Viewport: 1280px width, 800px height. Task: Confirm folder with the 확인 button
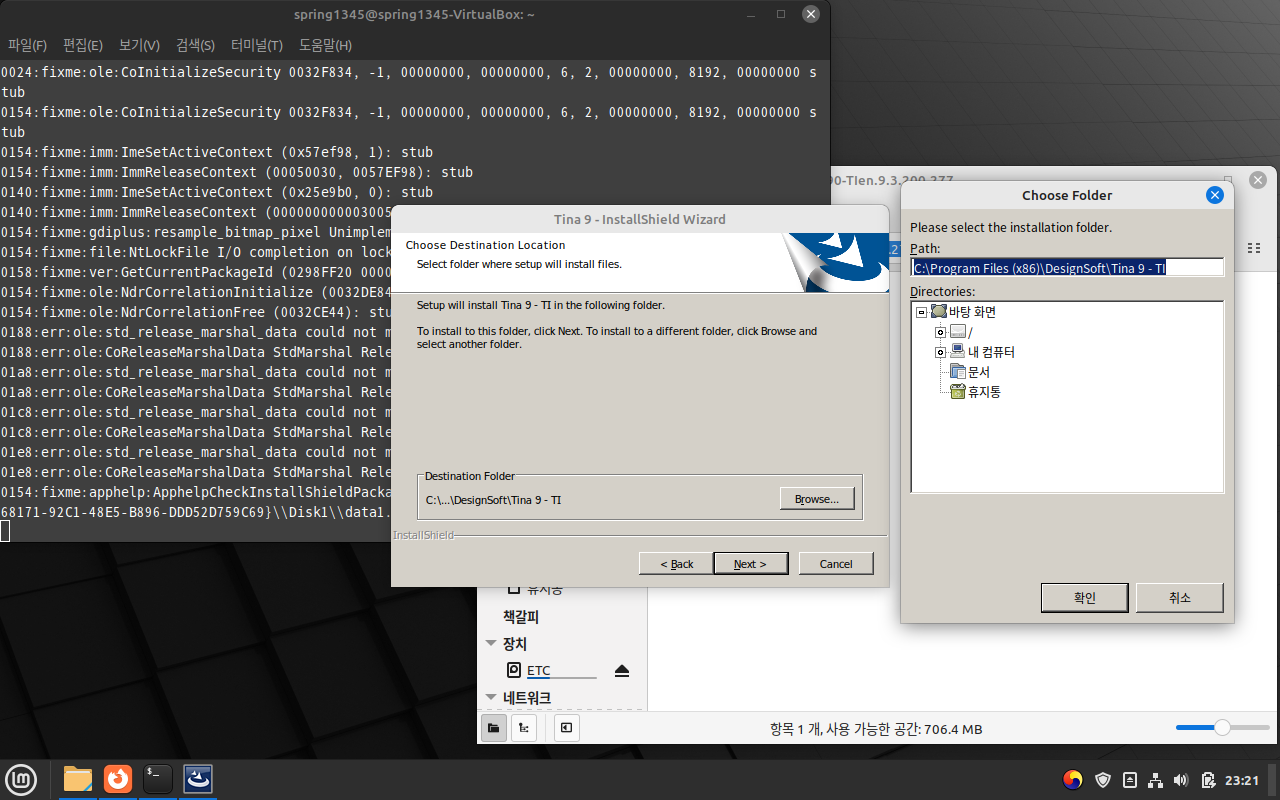(x=1085, y=598)
